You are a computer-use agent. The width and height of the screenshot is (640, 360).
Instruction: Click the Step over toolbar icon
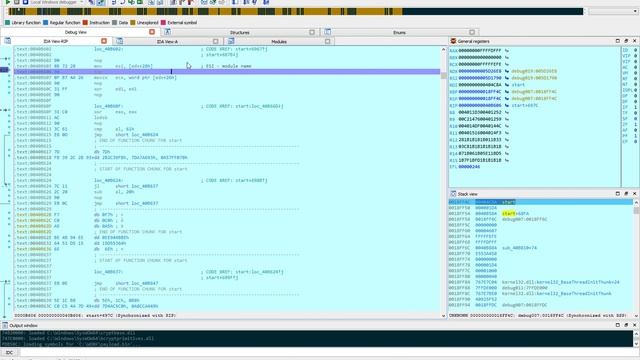(122, 2)
